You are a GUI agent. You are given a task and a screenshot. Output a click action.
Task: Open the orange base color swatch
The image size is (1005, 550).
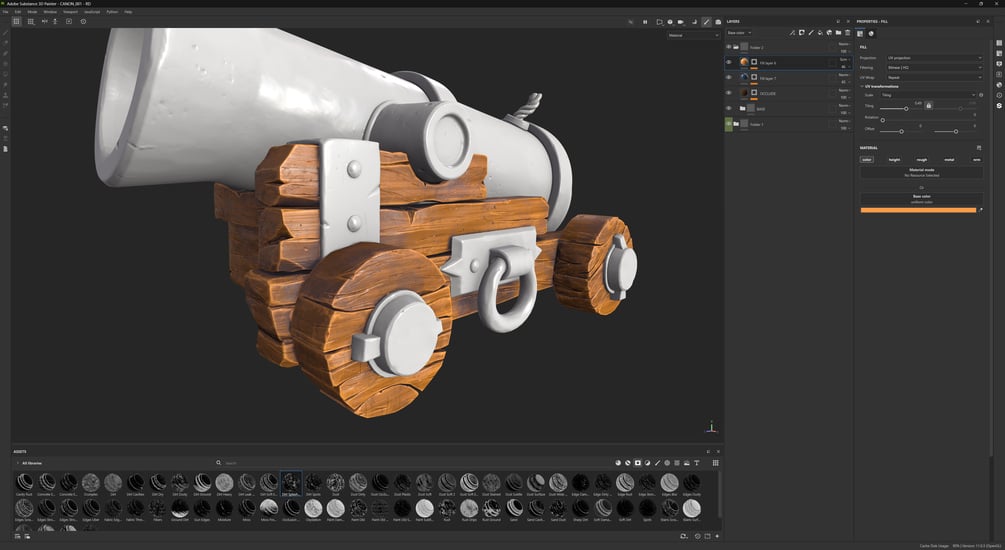point(918,210)
